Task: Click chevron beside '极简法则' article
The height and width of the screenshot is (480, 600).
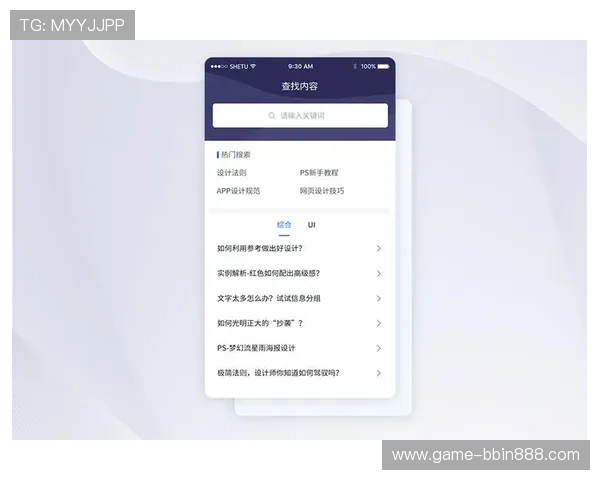Action: 379,373
